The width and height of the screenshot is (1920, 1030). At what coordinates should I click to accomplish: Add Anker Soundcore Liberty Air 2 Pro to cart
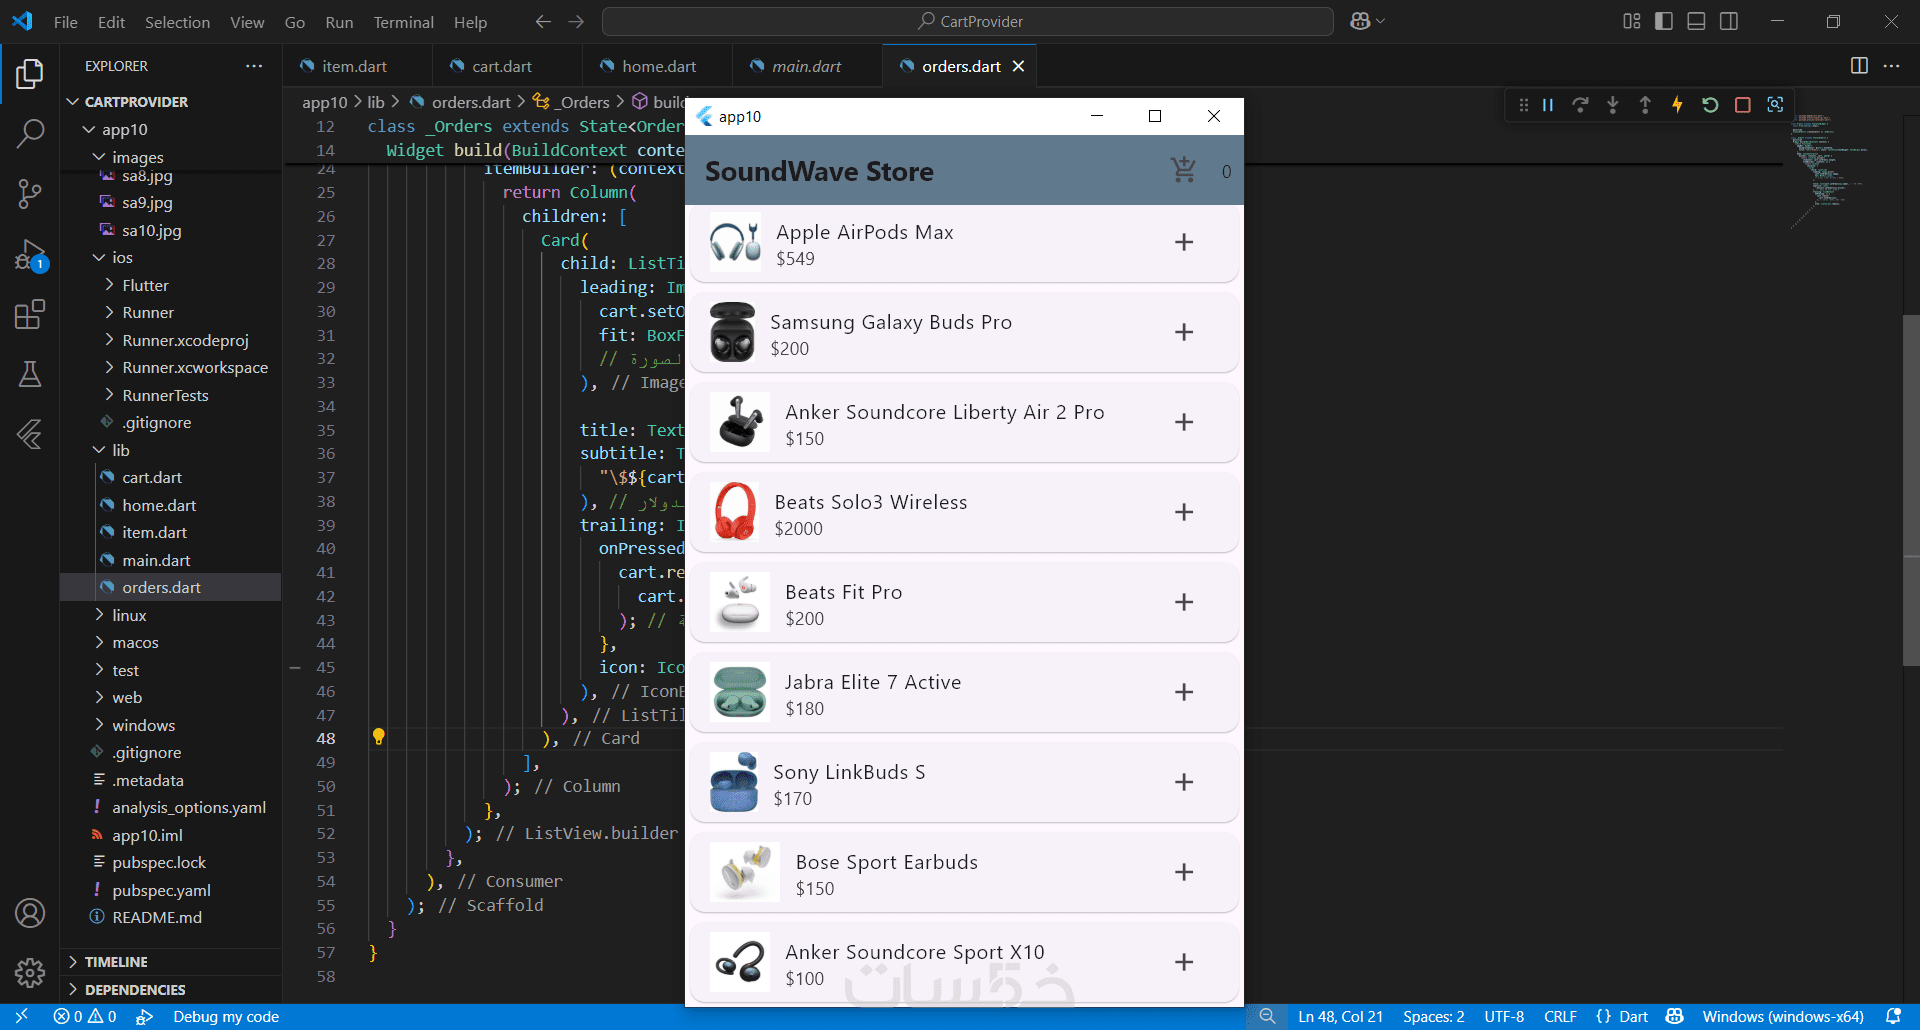tap(1184, 423)
